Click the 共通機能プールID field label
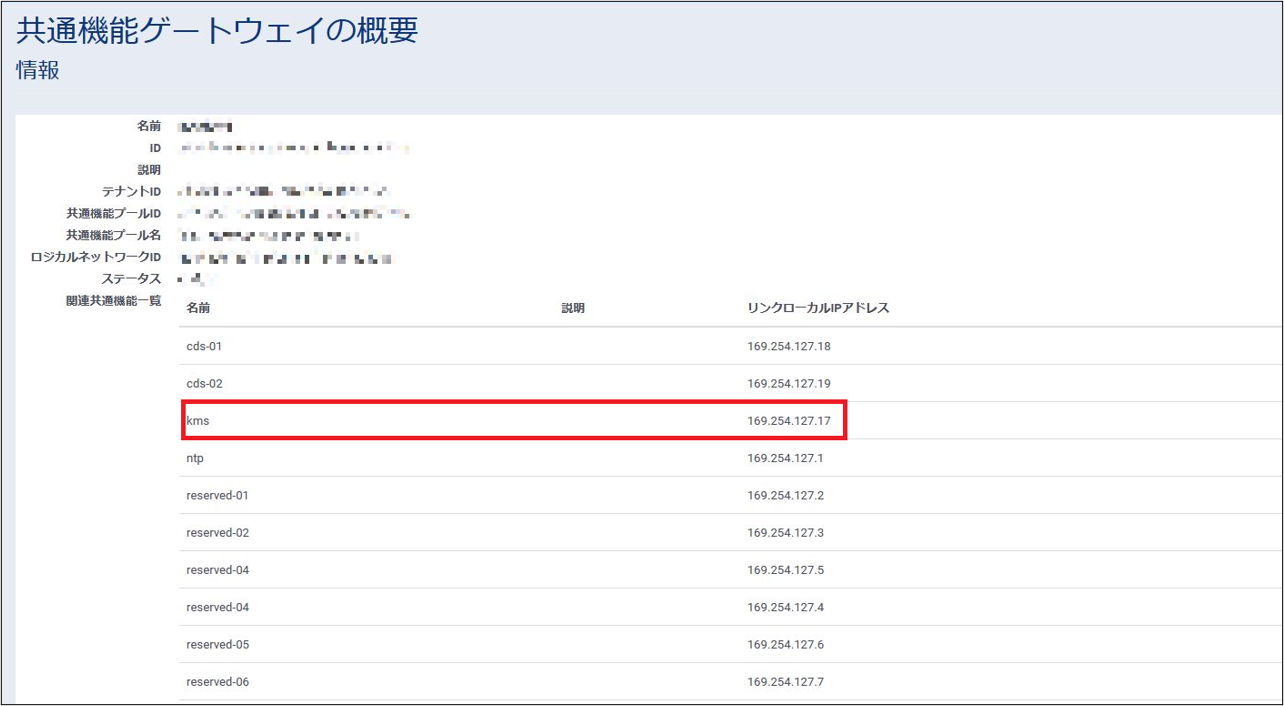Viewport: 1284px width, 706px height. [x=114, y=214]
